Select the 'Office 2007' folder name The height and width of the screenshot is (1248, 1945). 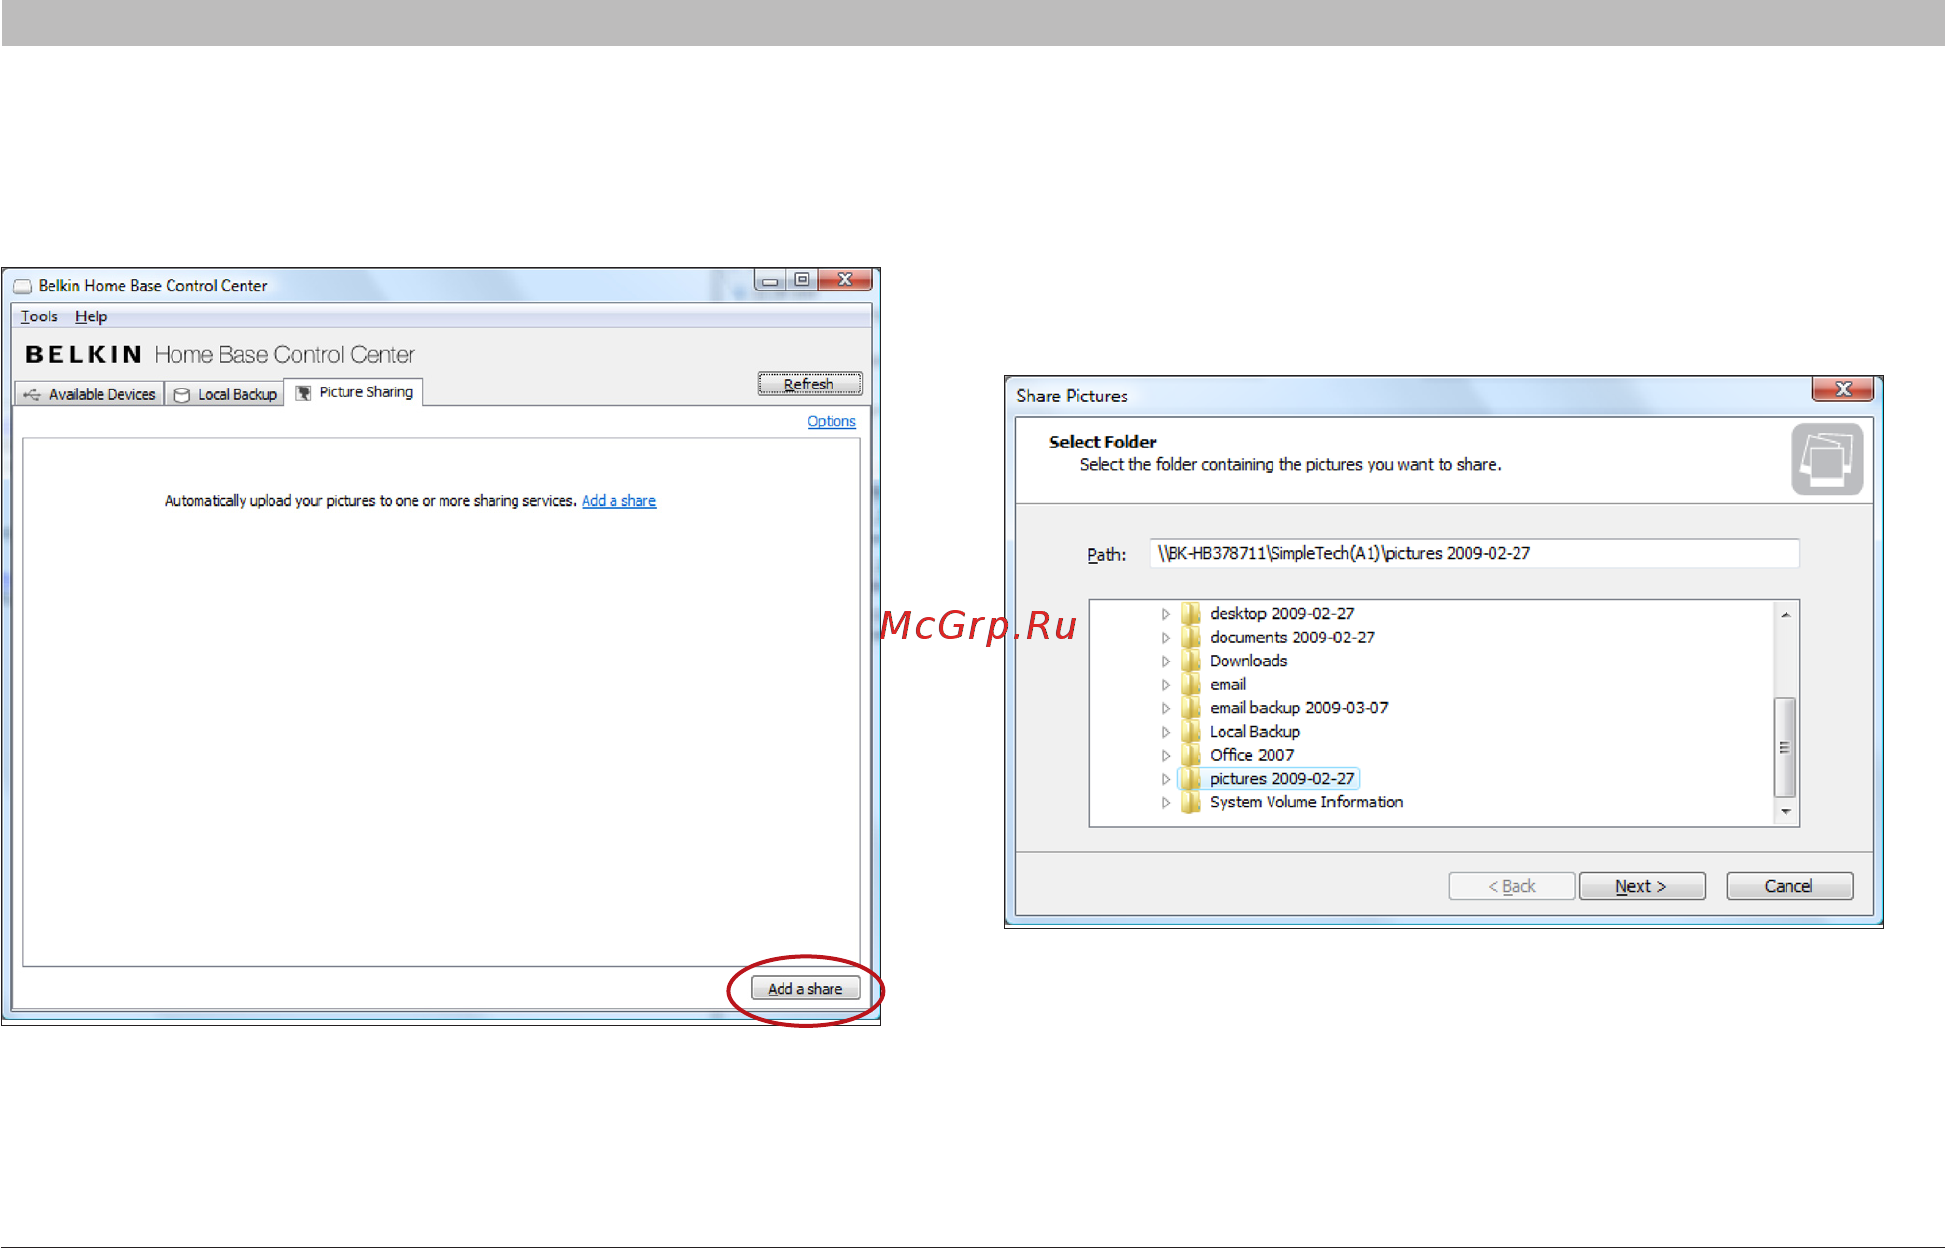[1252, 755]
